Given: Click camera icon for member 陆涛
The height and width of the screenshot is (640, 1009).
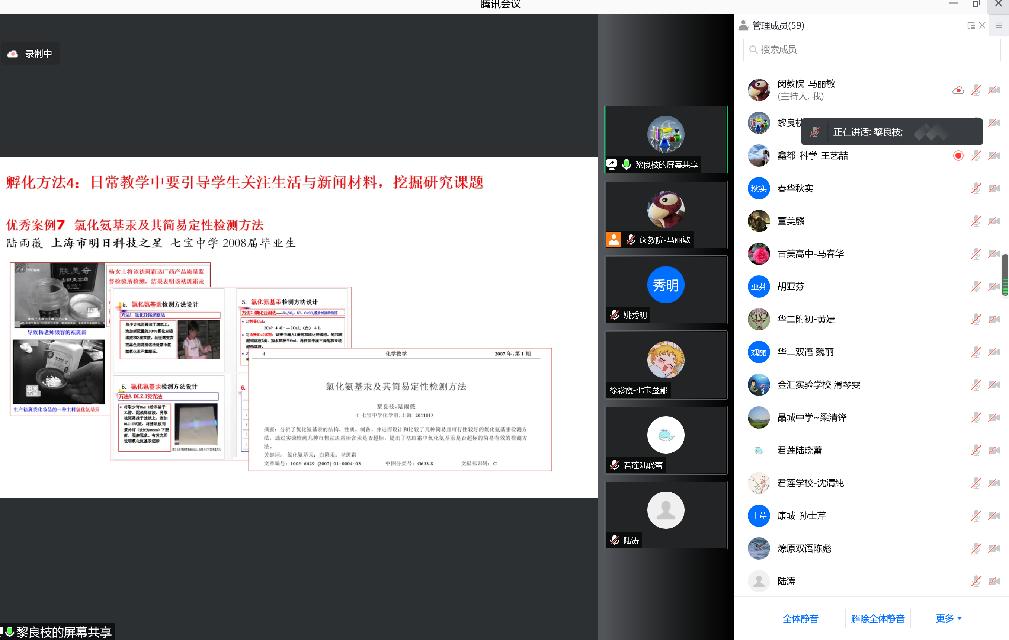Looking at the screenshot, I should tap(994, 581).
